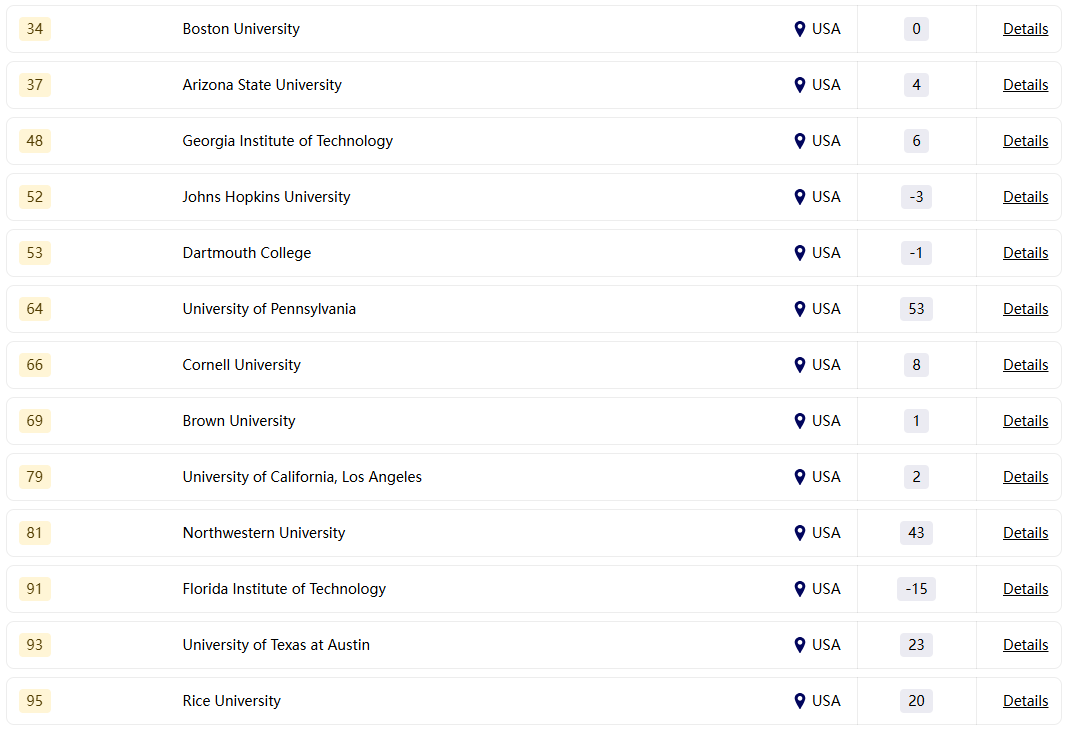Click the location marker for Johns Hopkins University

800,197
